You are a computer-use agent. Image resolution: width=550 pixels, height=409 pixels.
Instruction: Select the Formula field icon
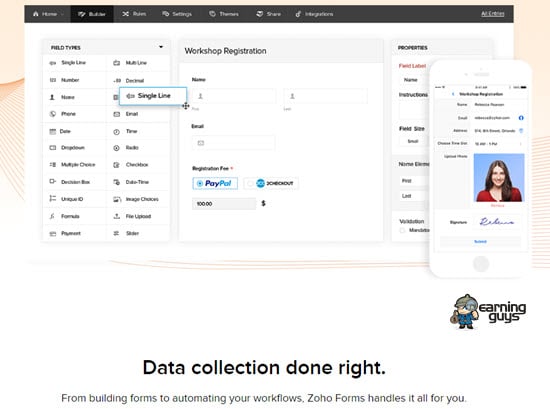click(x=52, y=216)
